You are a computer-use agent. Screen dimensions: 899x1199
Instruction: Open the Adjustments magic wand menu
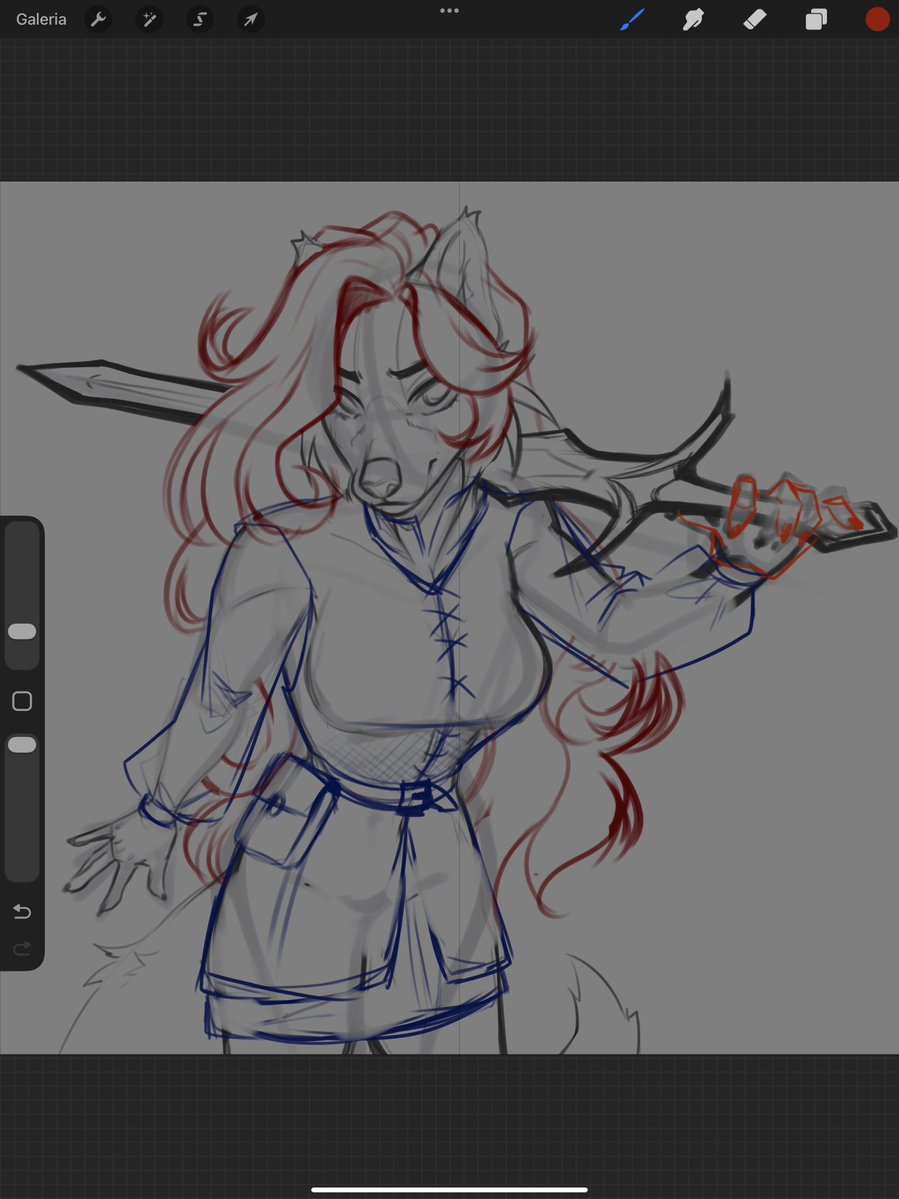148,19
